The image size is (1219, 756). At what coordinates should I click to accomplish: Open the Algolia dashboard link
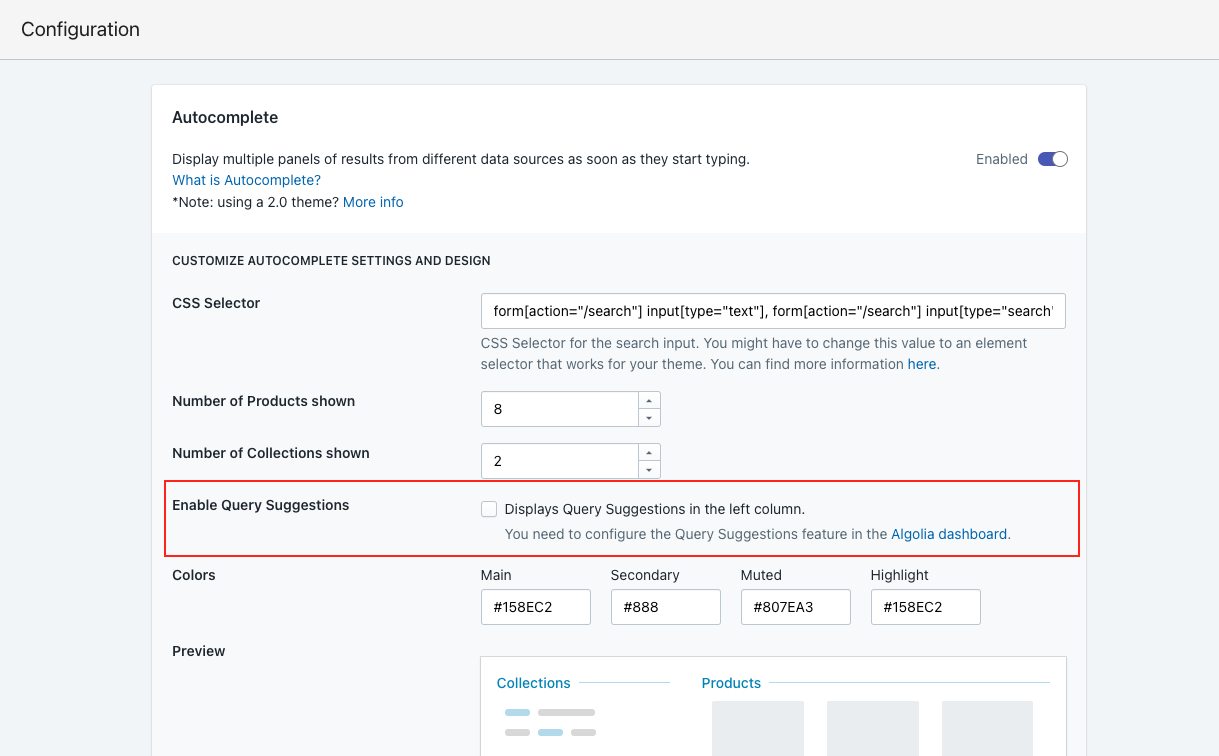(x=949, y=534)
